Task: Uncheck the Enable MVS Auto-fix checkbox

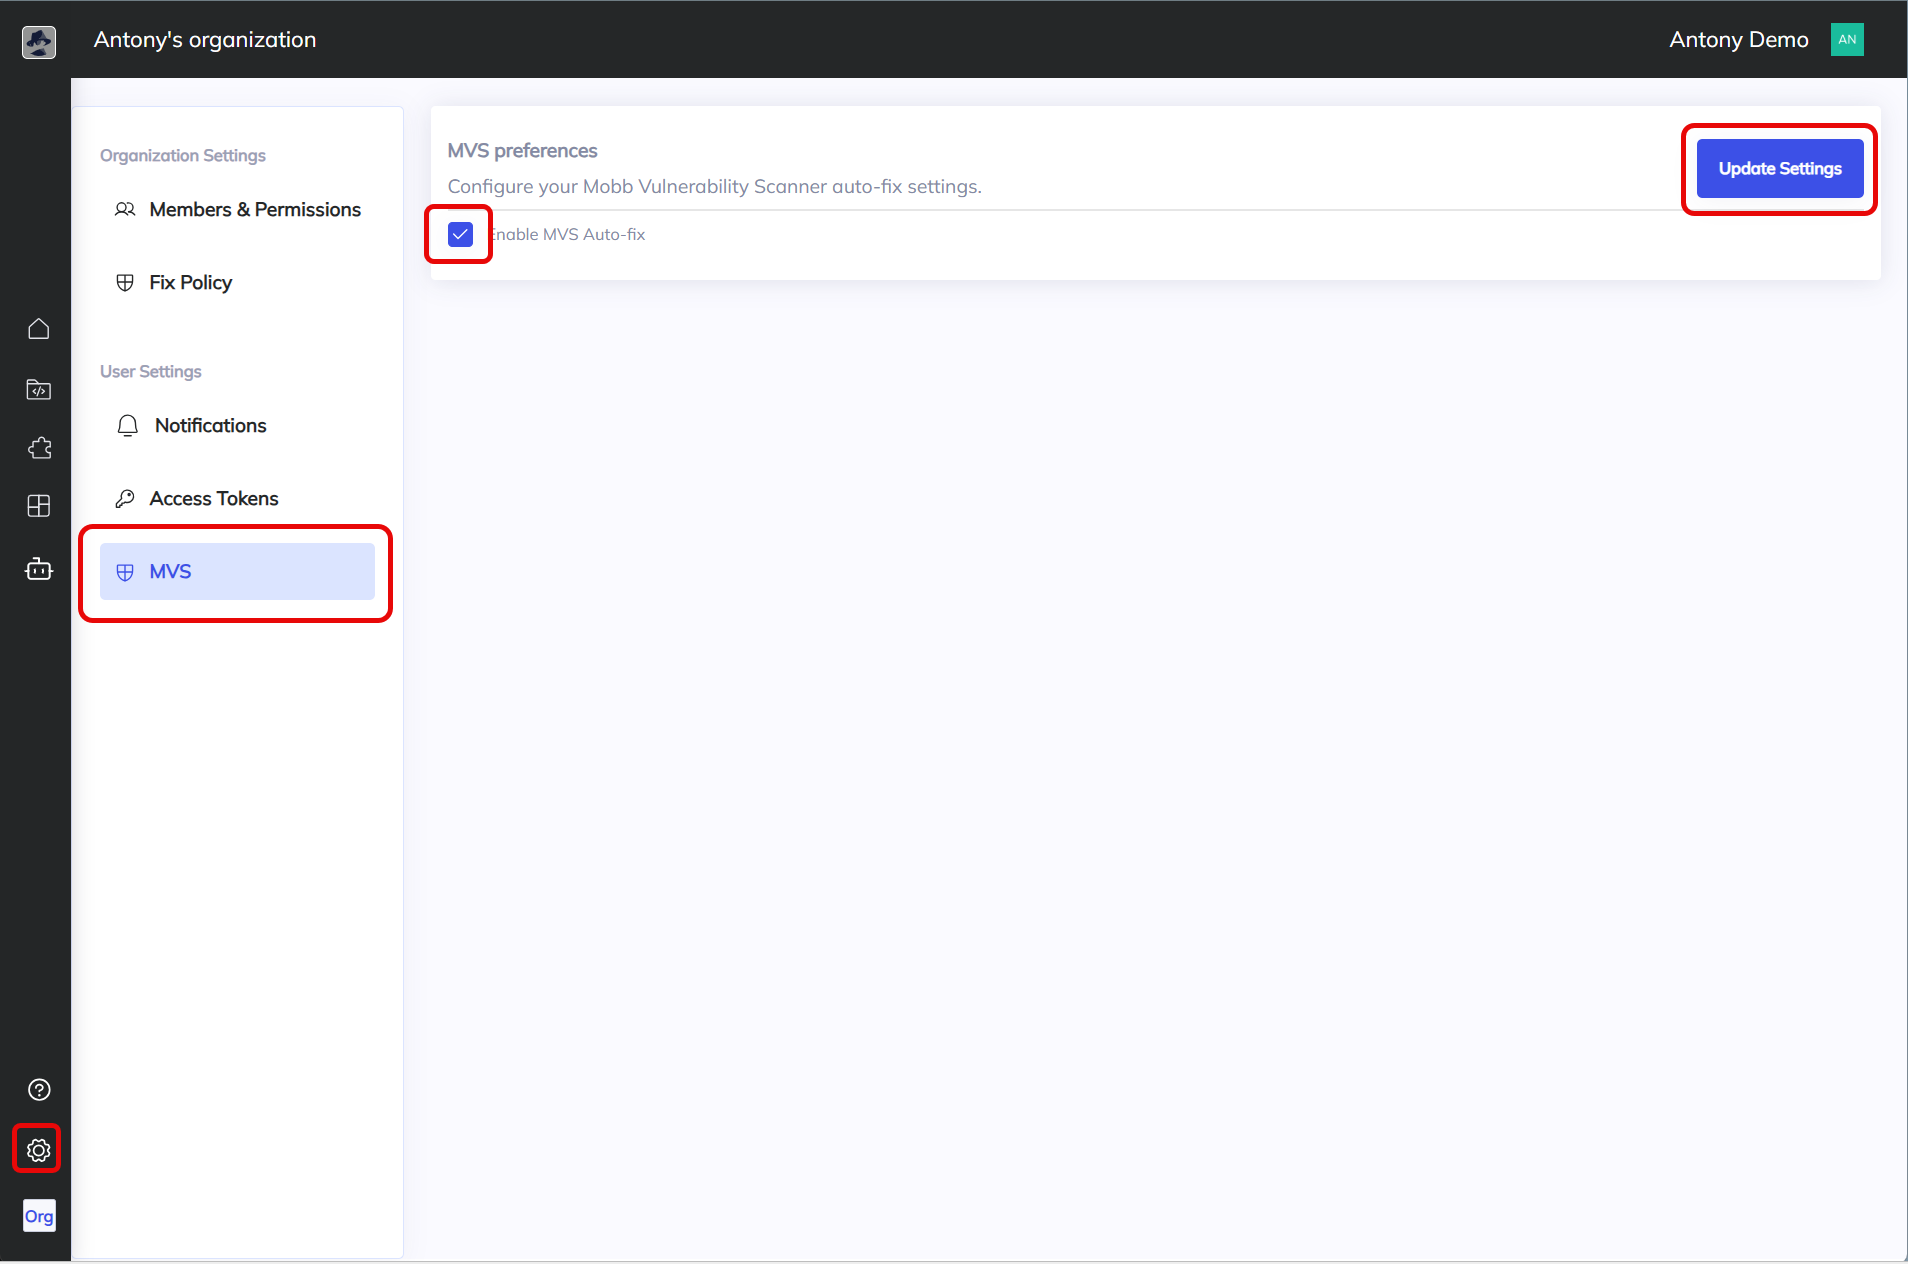Action: 460,234
